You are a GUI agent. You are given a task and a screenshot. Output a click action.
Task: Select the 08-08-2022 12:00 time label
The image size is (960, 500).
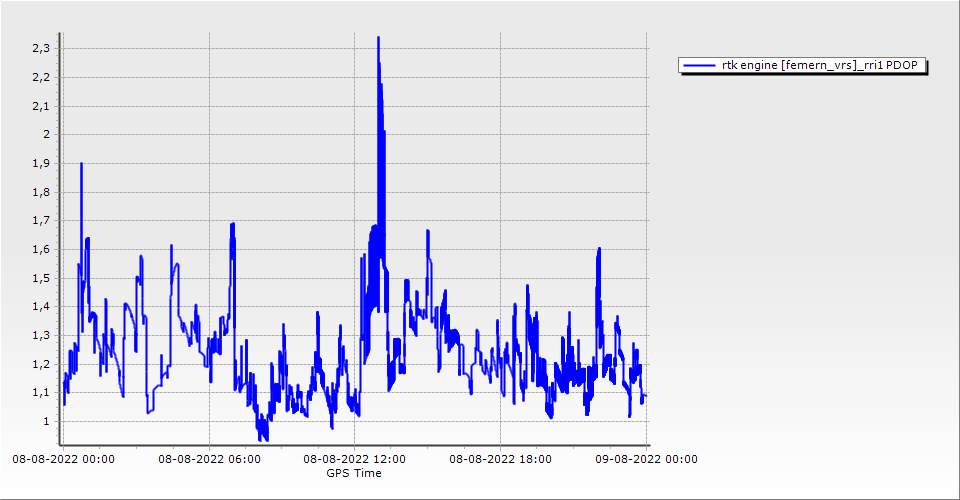coord(355,460)
